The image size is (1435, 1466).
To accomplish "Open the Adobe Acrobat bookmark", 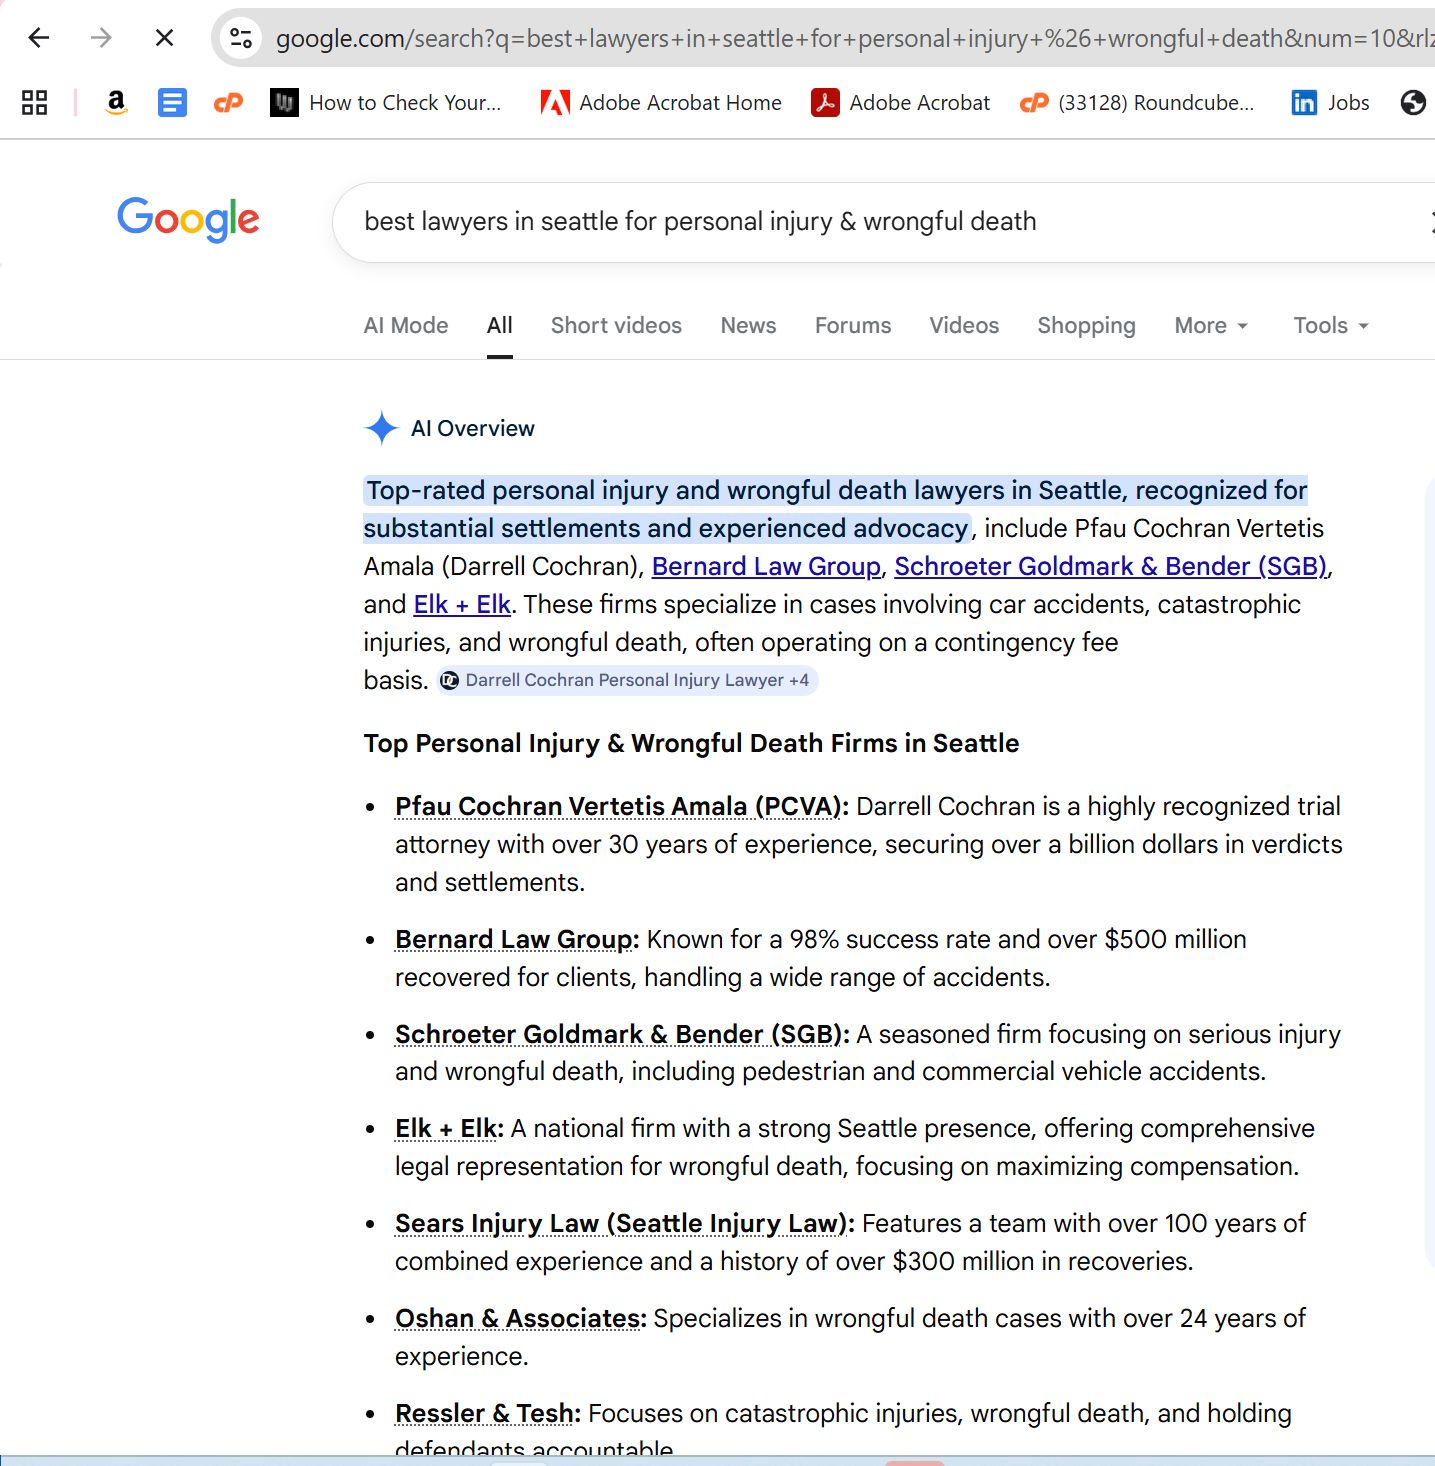I will (900, 102).
